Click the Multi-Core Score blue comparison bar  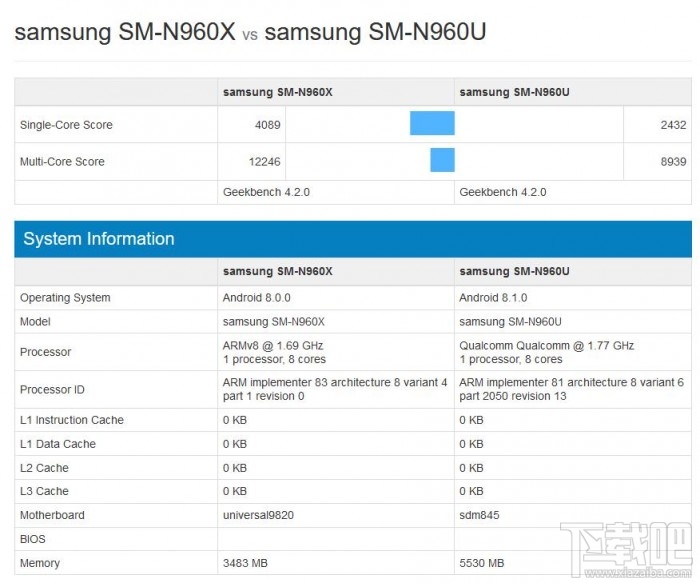[442, 160]
